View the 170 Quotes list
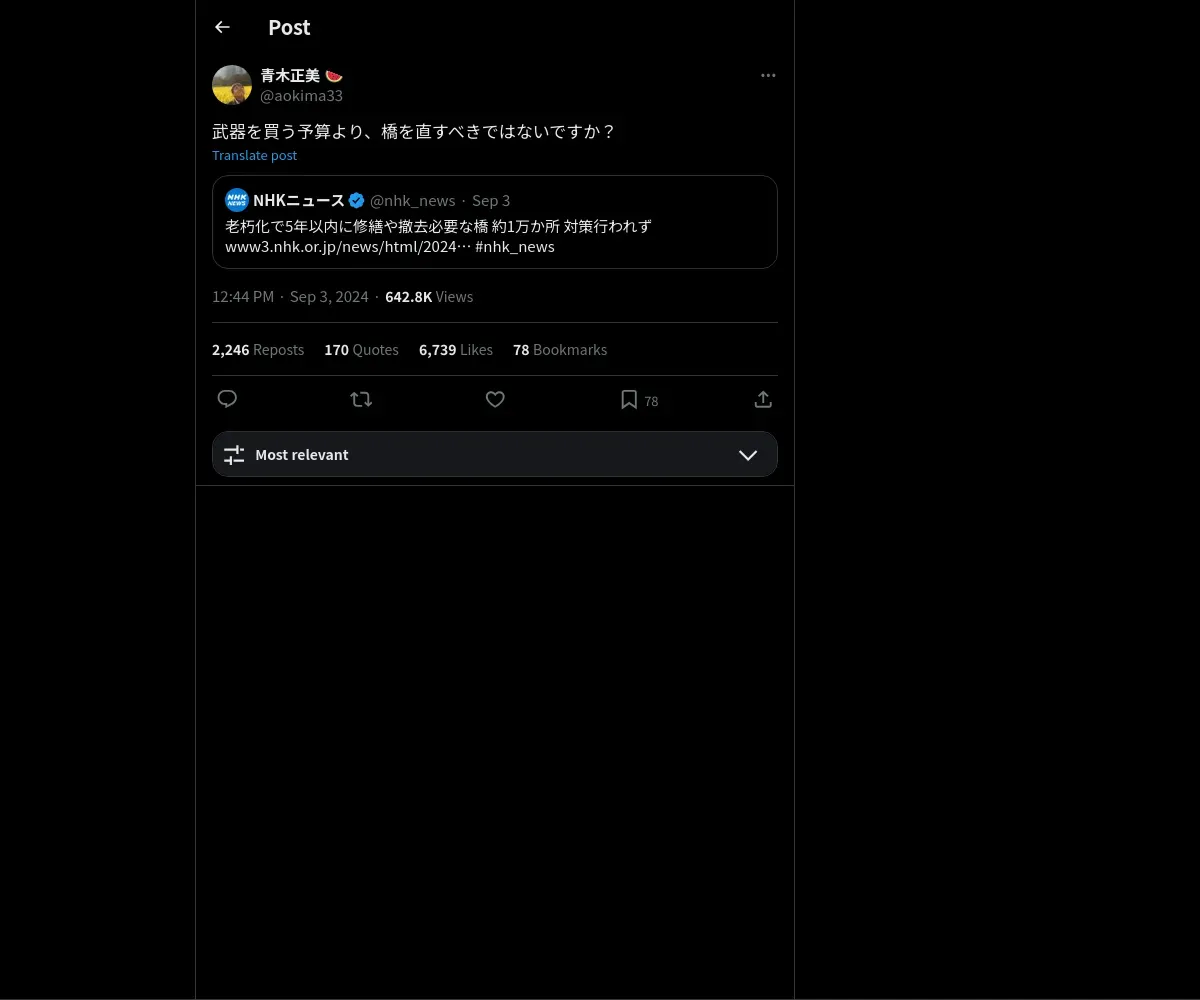Screen dimensions: 1200x1000 (361, 349)
